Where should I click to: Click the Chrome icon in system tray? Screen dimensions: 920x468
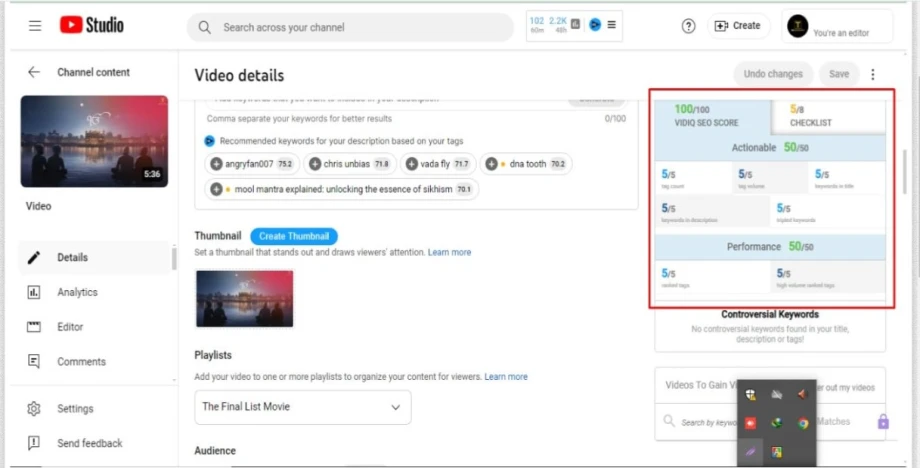[x=803, y=423]
